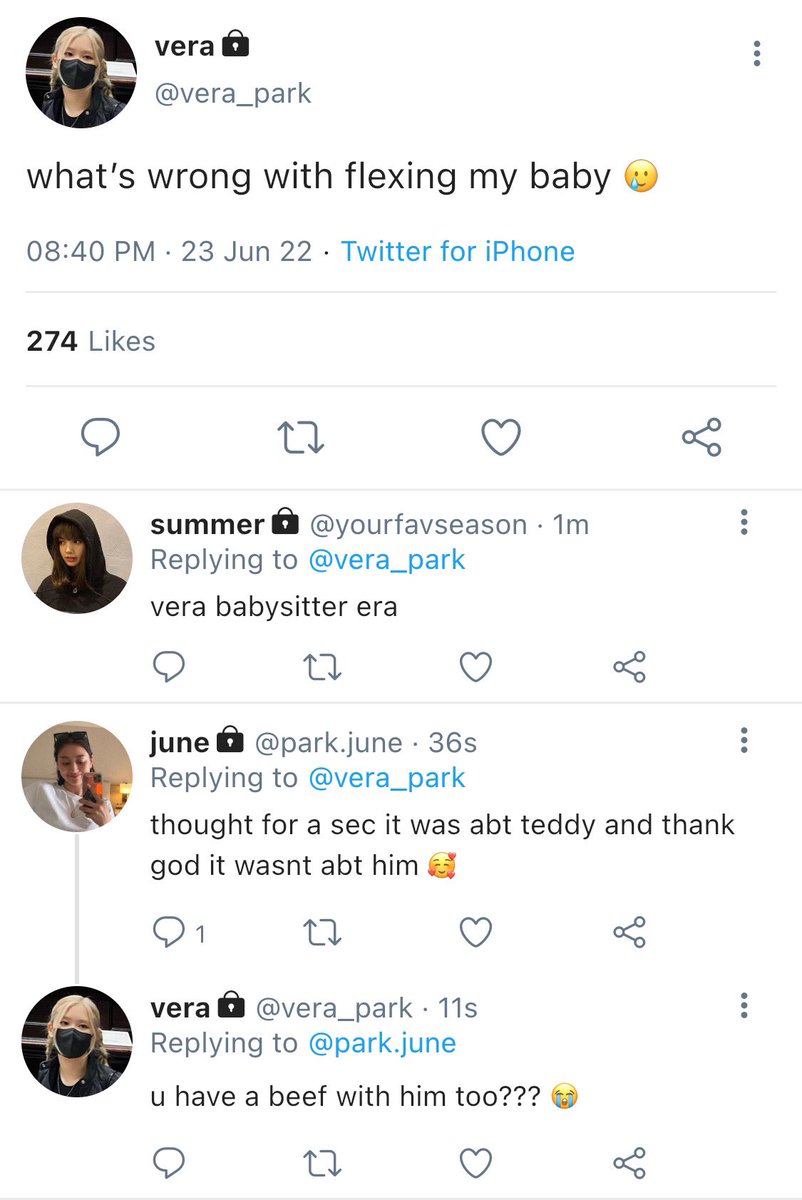Image resolution: width=802 pixels, height=1200 pixels.
Task: Reply to summer's comment
Action: point(168,667)
